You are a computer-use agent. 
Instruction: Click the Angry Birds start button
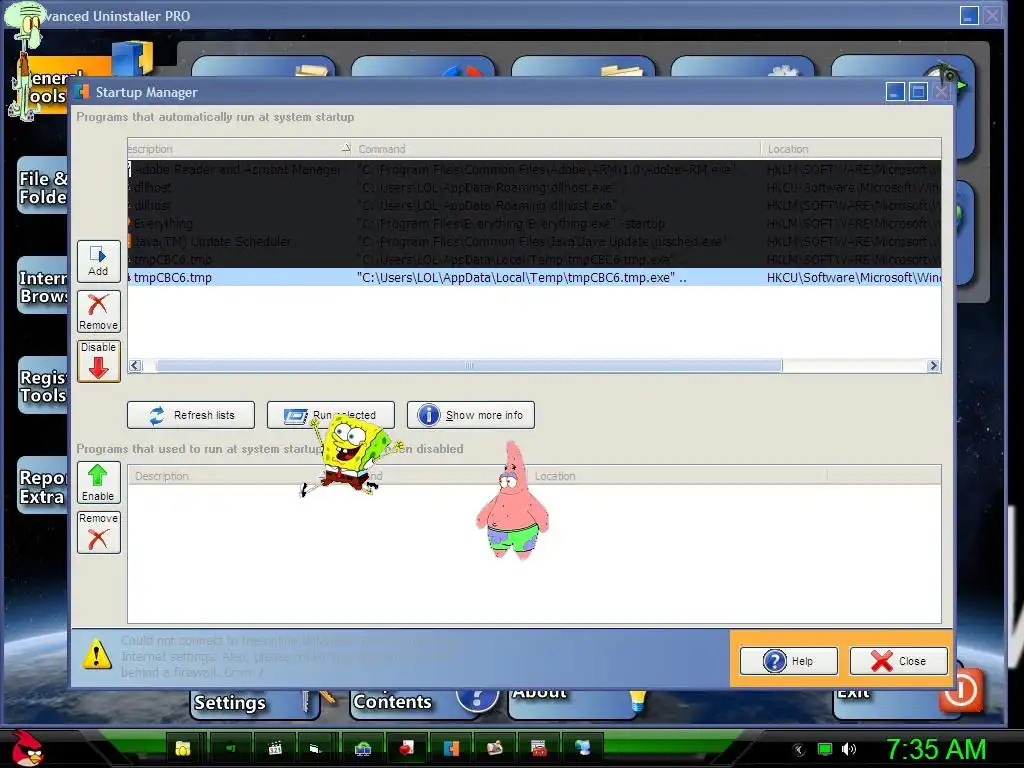(27, 748)
